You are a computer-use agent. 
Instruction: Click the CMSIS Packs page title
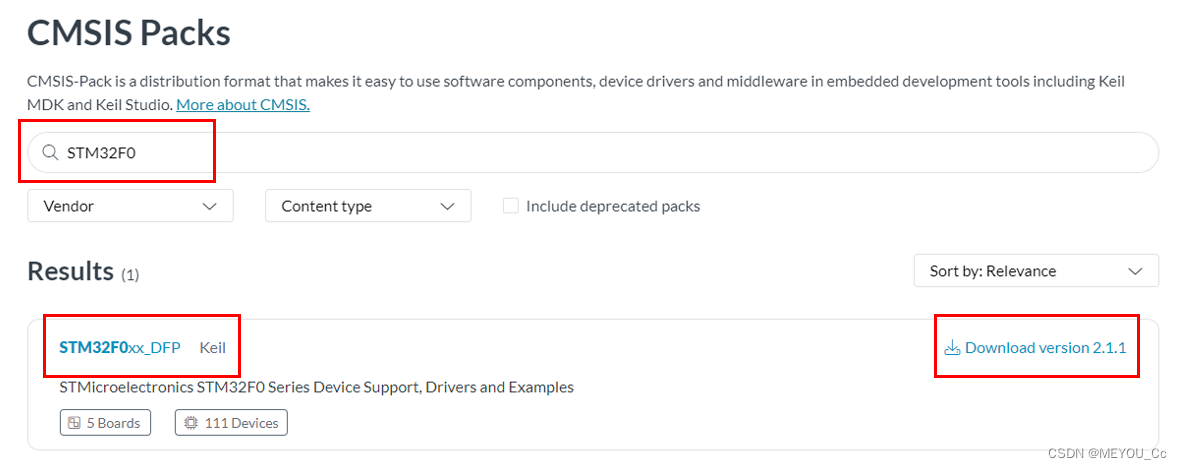point(129,34)
